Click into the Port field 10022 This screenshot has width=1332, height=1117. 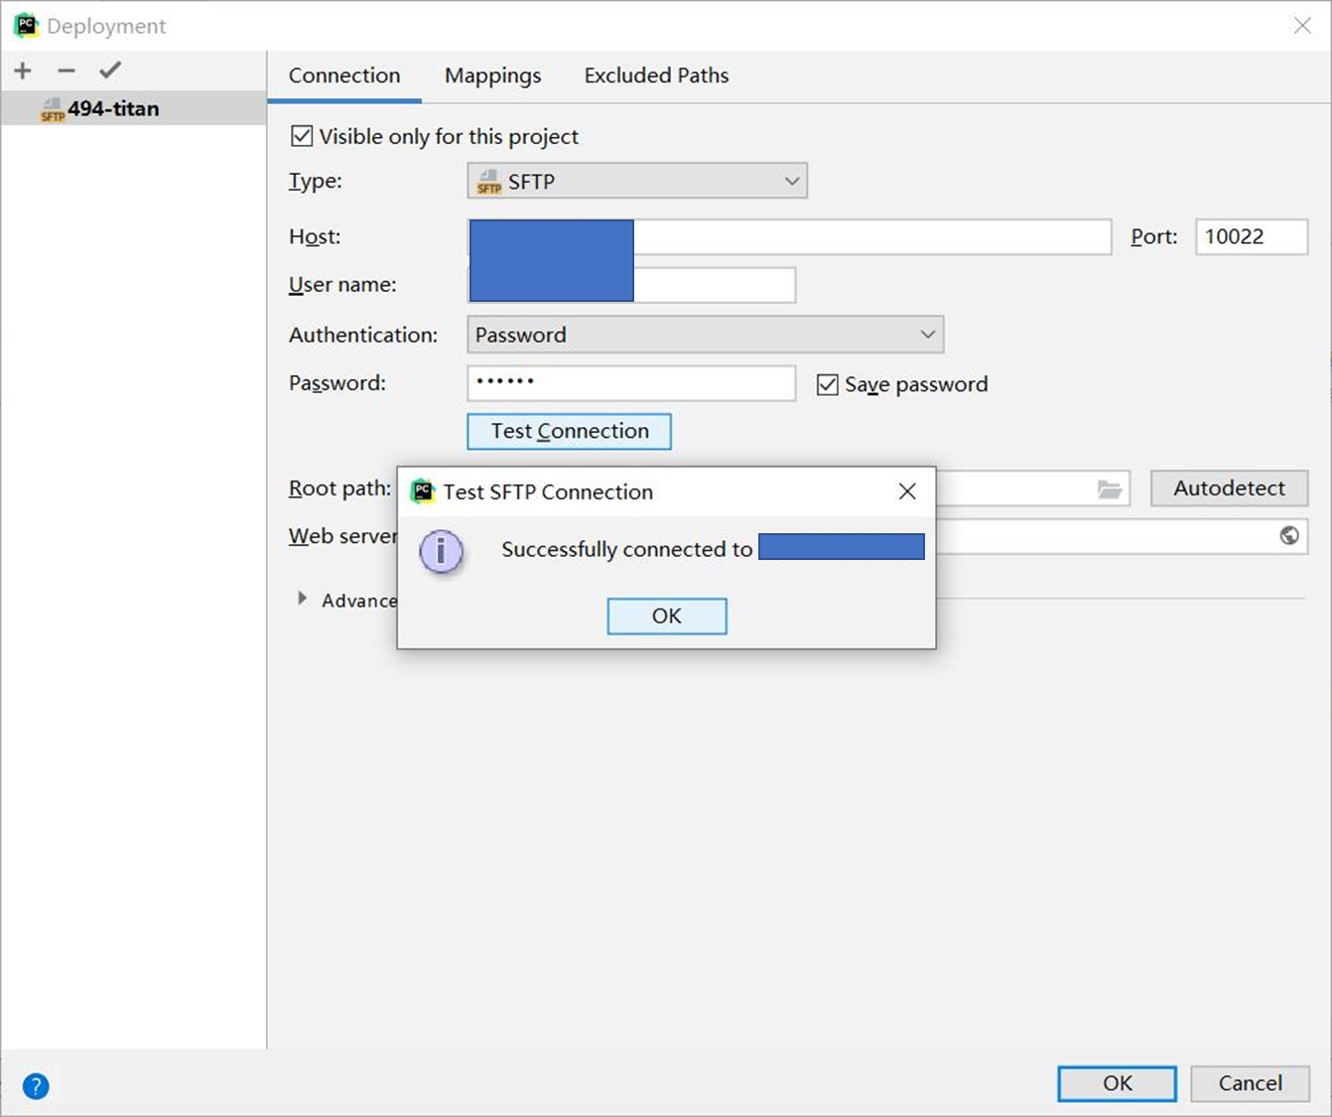pyautogui.click(x=1251, y=237)
